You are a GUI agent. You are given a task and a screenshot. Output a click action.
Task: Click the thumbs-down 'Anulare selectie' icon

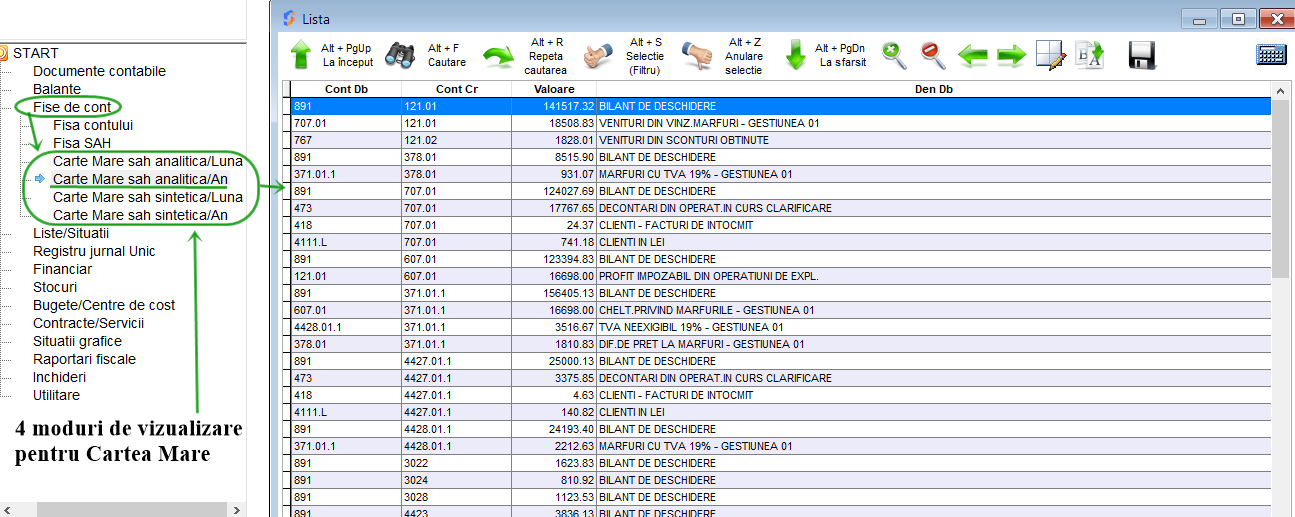pos(697,56)
